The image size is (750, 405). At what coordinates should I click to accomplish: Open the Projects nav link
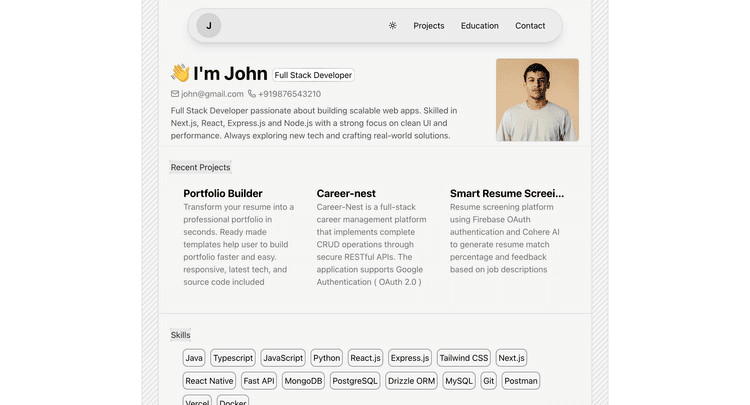pos(429,26)
